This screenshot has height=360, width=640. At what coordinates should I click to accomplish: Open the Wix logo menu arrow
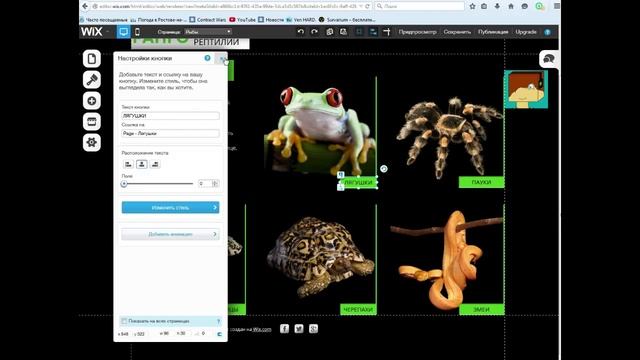[108, 32]
